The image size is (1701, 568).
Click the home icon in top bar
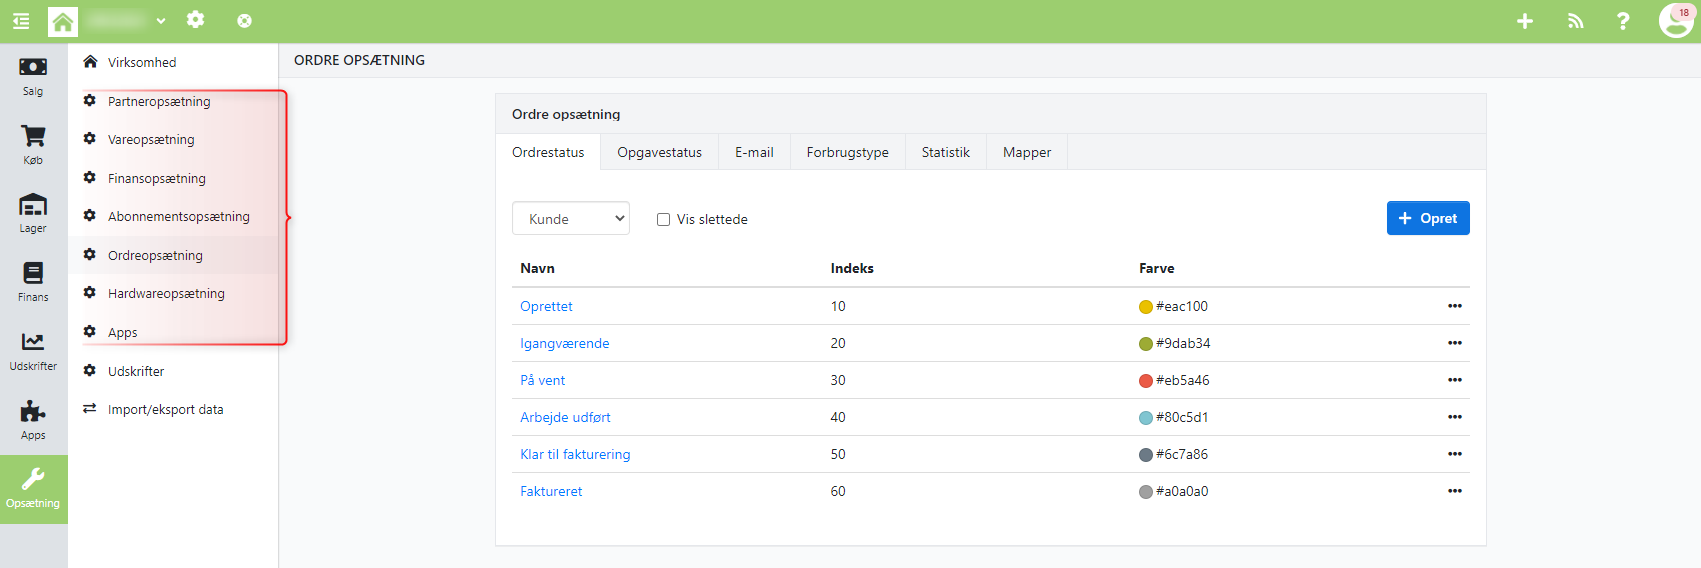63,21
